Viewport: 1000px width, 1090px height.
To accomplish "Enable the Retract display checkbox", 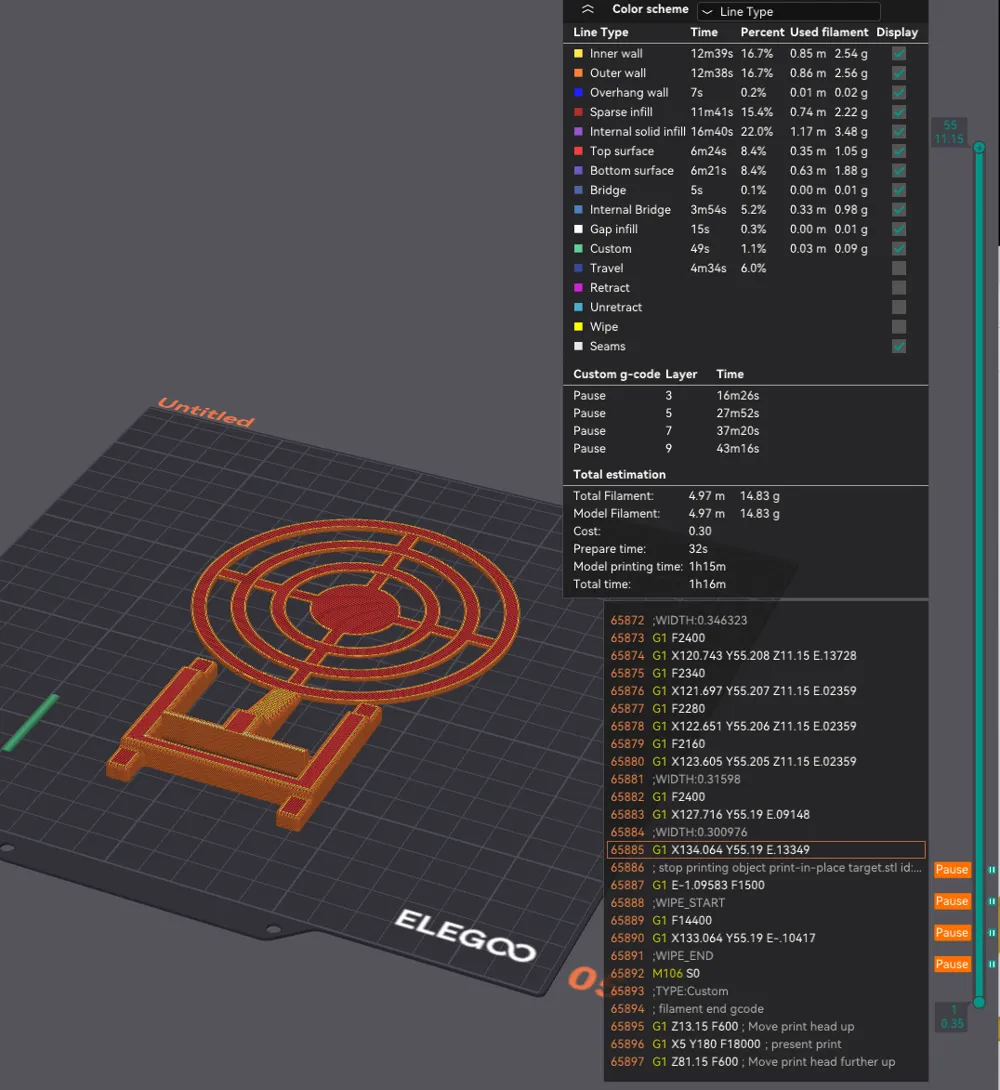I will click(x=898, y=287).
